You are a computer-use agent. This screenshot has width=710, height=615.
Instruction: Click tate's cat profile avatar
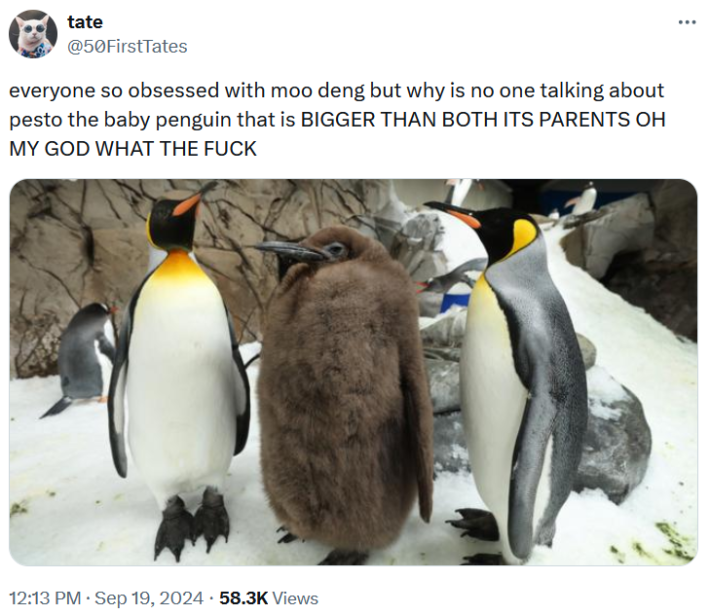(x=33, y=34)
